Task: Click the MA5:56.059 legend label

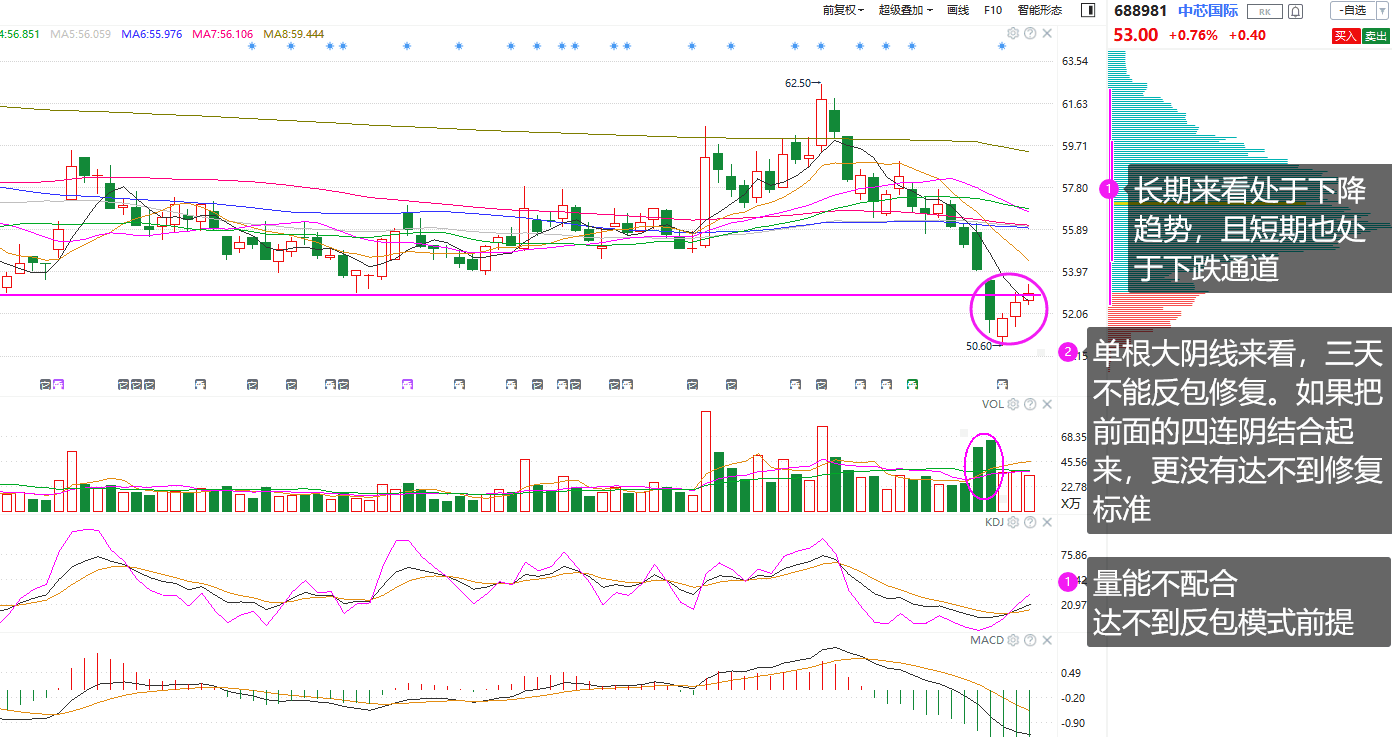Action: point(80,34)
